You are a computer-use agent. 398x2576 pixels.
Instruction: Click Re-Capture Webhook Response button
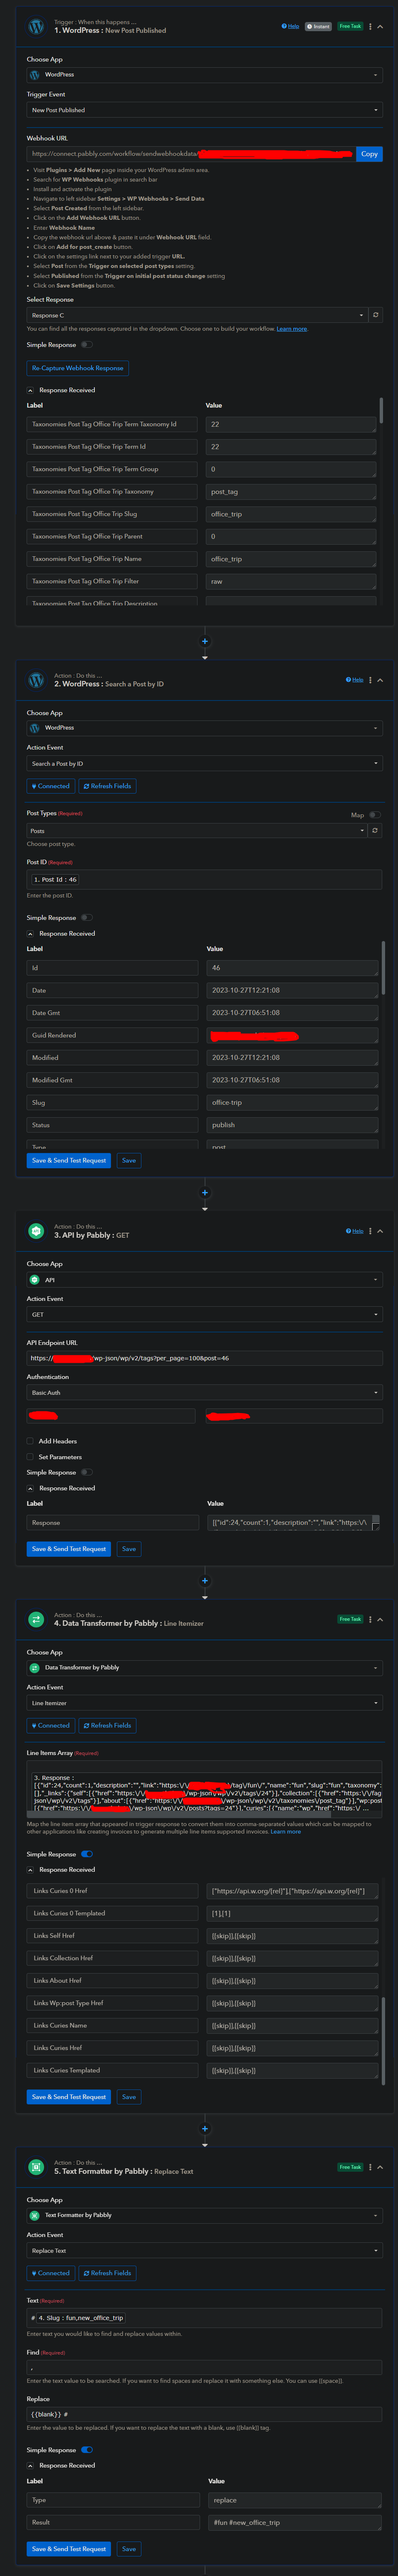coord(78,368)
